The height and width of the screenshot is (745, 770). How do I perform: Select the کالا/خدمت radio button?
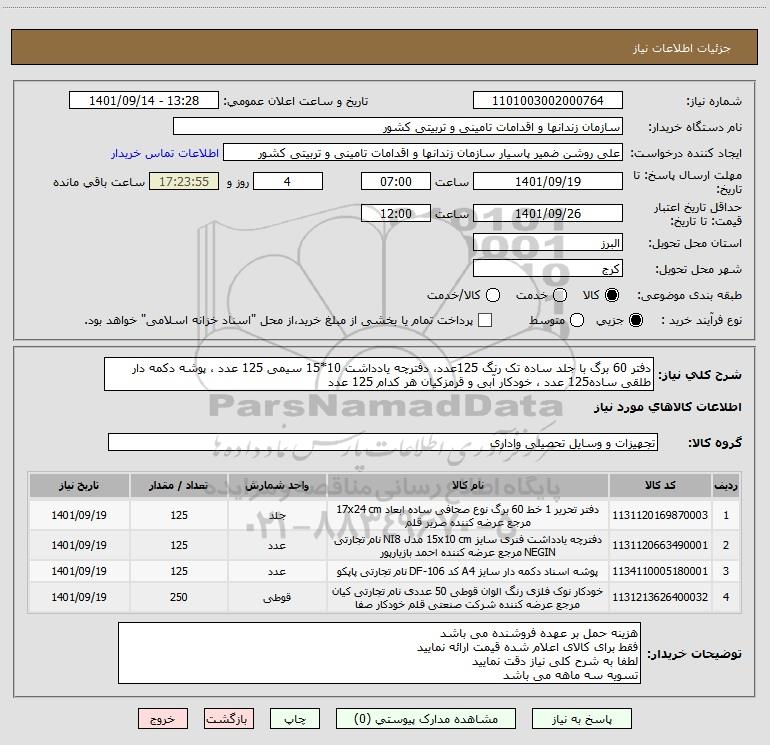coord(493,295)
